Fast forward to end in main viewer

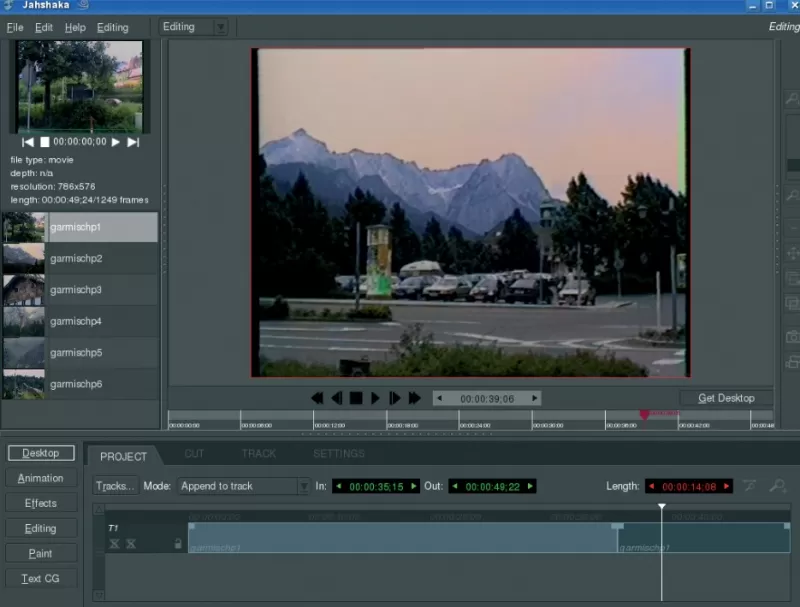click(414, 398)
